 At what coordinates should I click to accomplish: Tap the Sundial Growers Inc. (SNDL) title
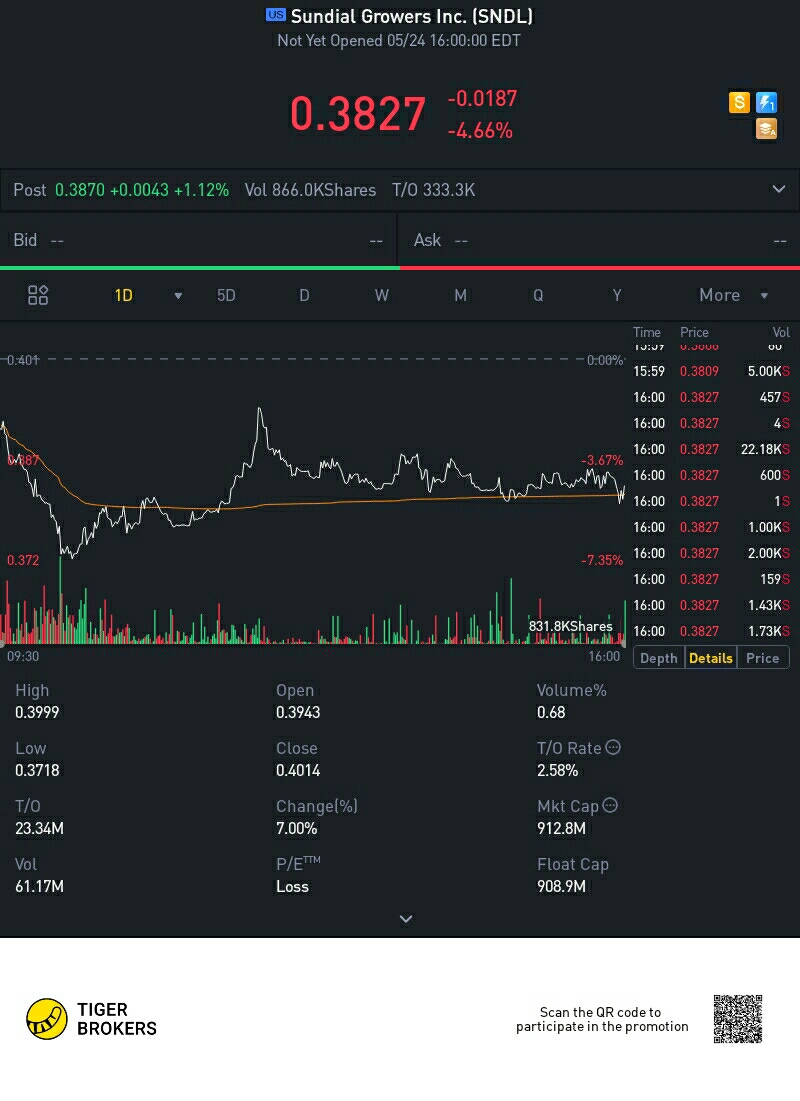click(412, 15)
